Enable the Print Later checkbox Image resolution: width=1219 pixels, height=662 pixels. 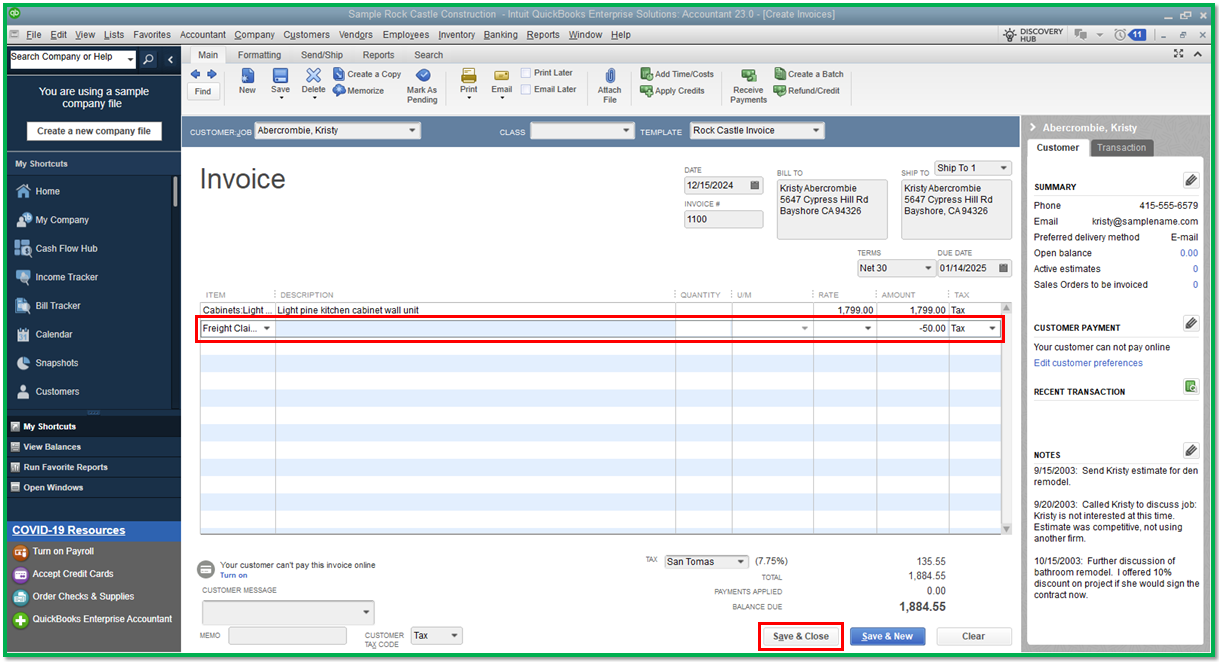point(526,73)
